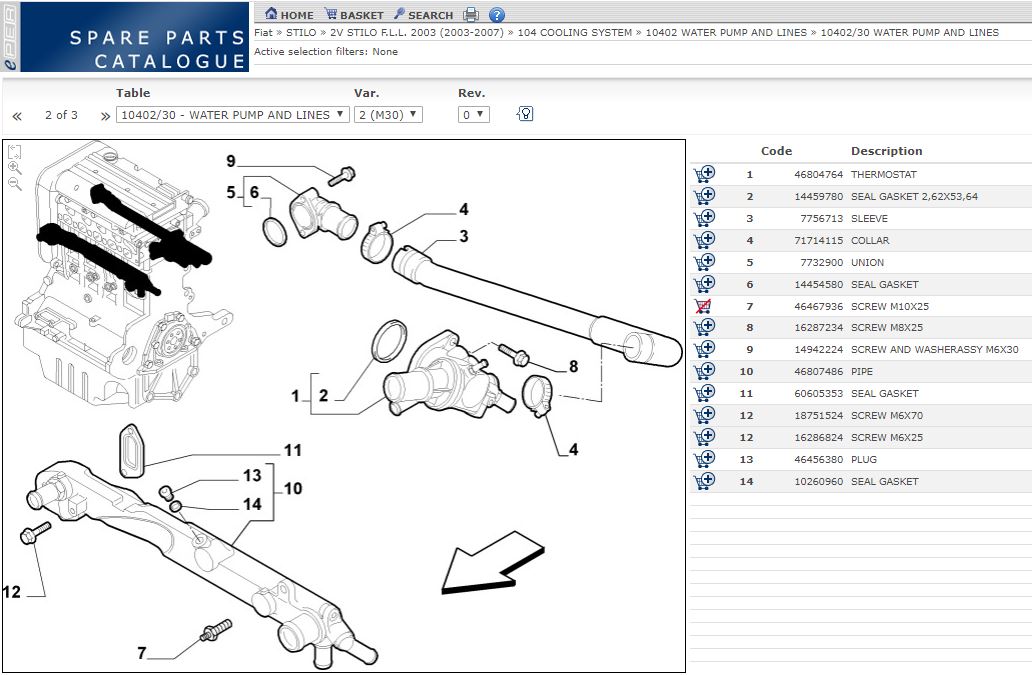
Task: Add SCREW M8X25 to basket
Action: (x=704, y=328)
